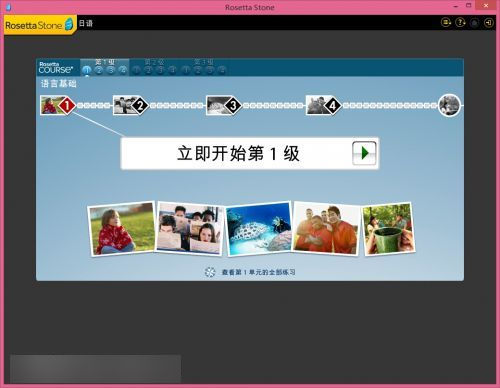Open lesson 1 red diamond marker
The height and width of the screenshot is (388, 500).
pyautogui.click(x=67, y=105)
